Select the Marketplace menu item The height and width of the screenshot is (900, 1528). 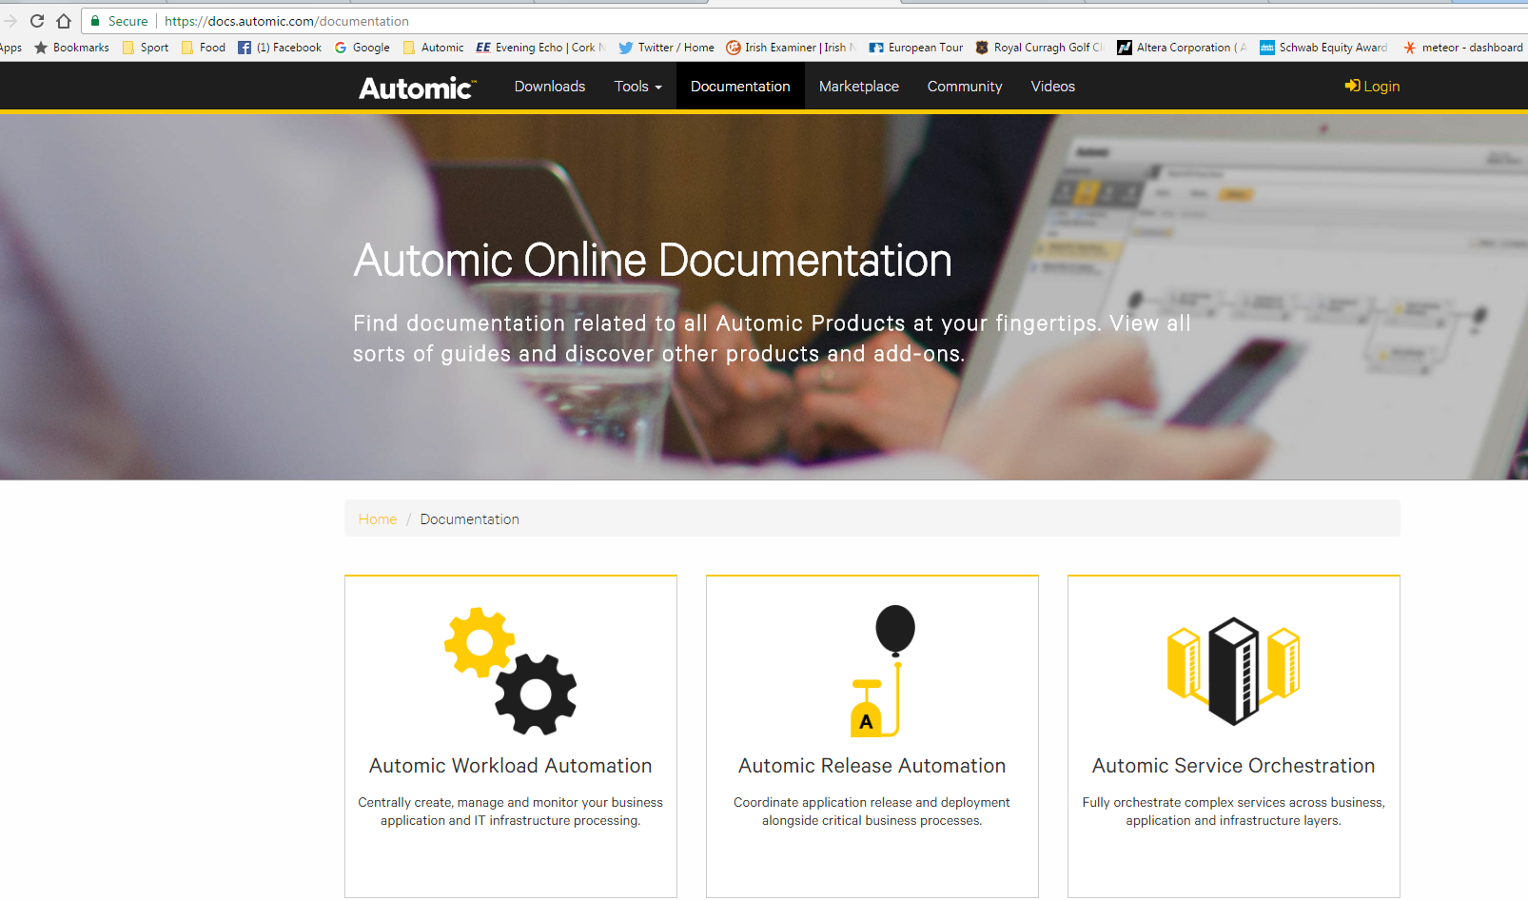[858, 86]
